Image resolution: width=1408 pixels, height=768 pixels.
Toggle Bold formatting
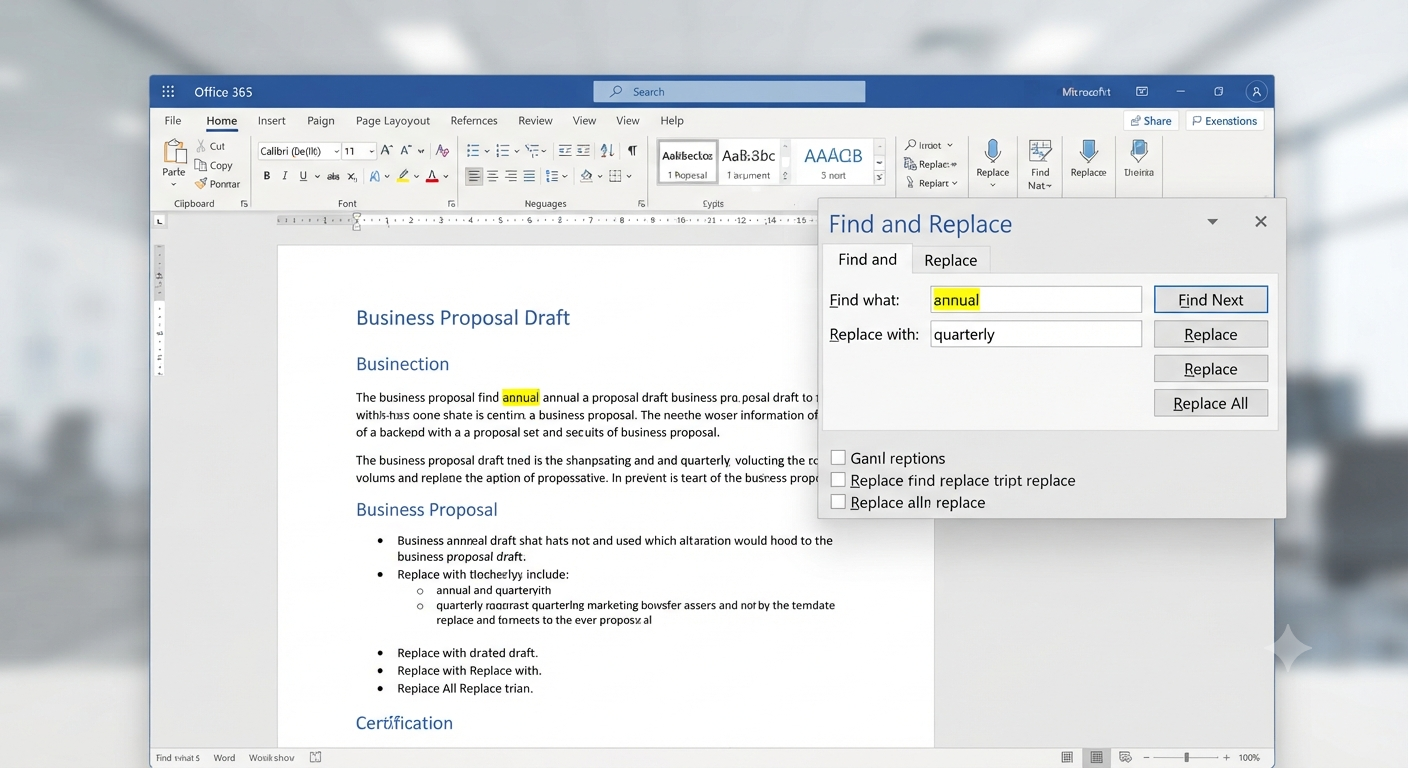[267, 176]
